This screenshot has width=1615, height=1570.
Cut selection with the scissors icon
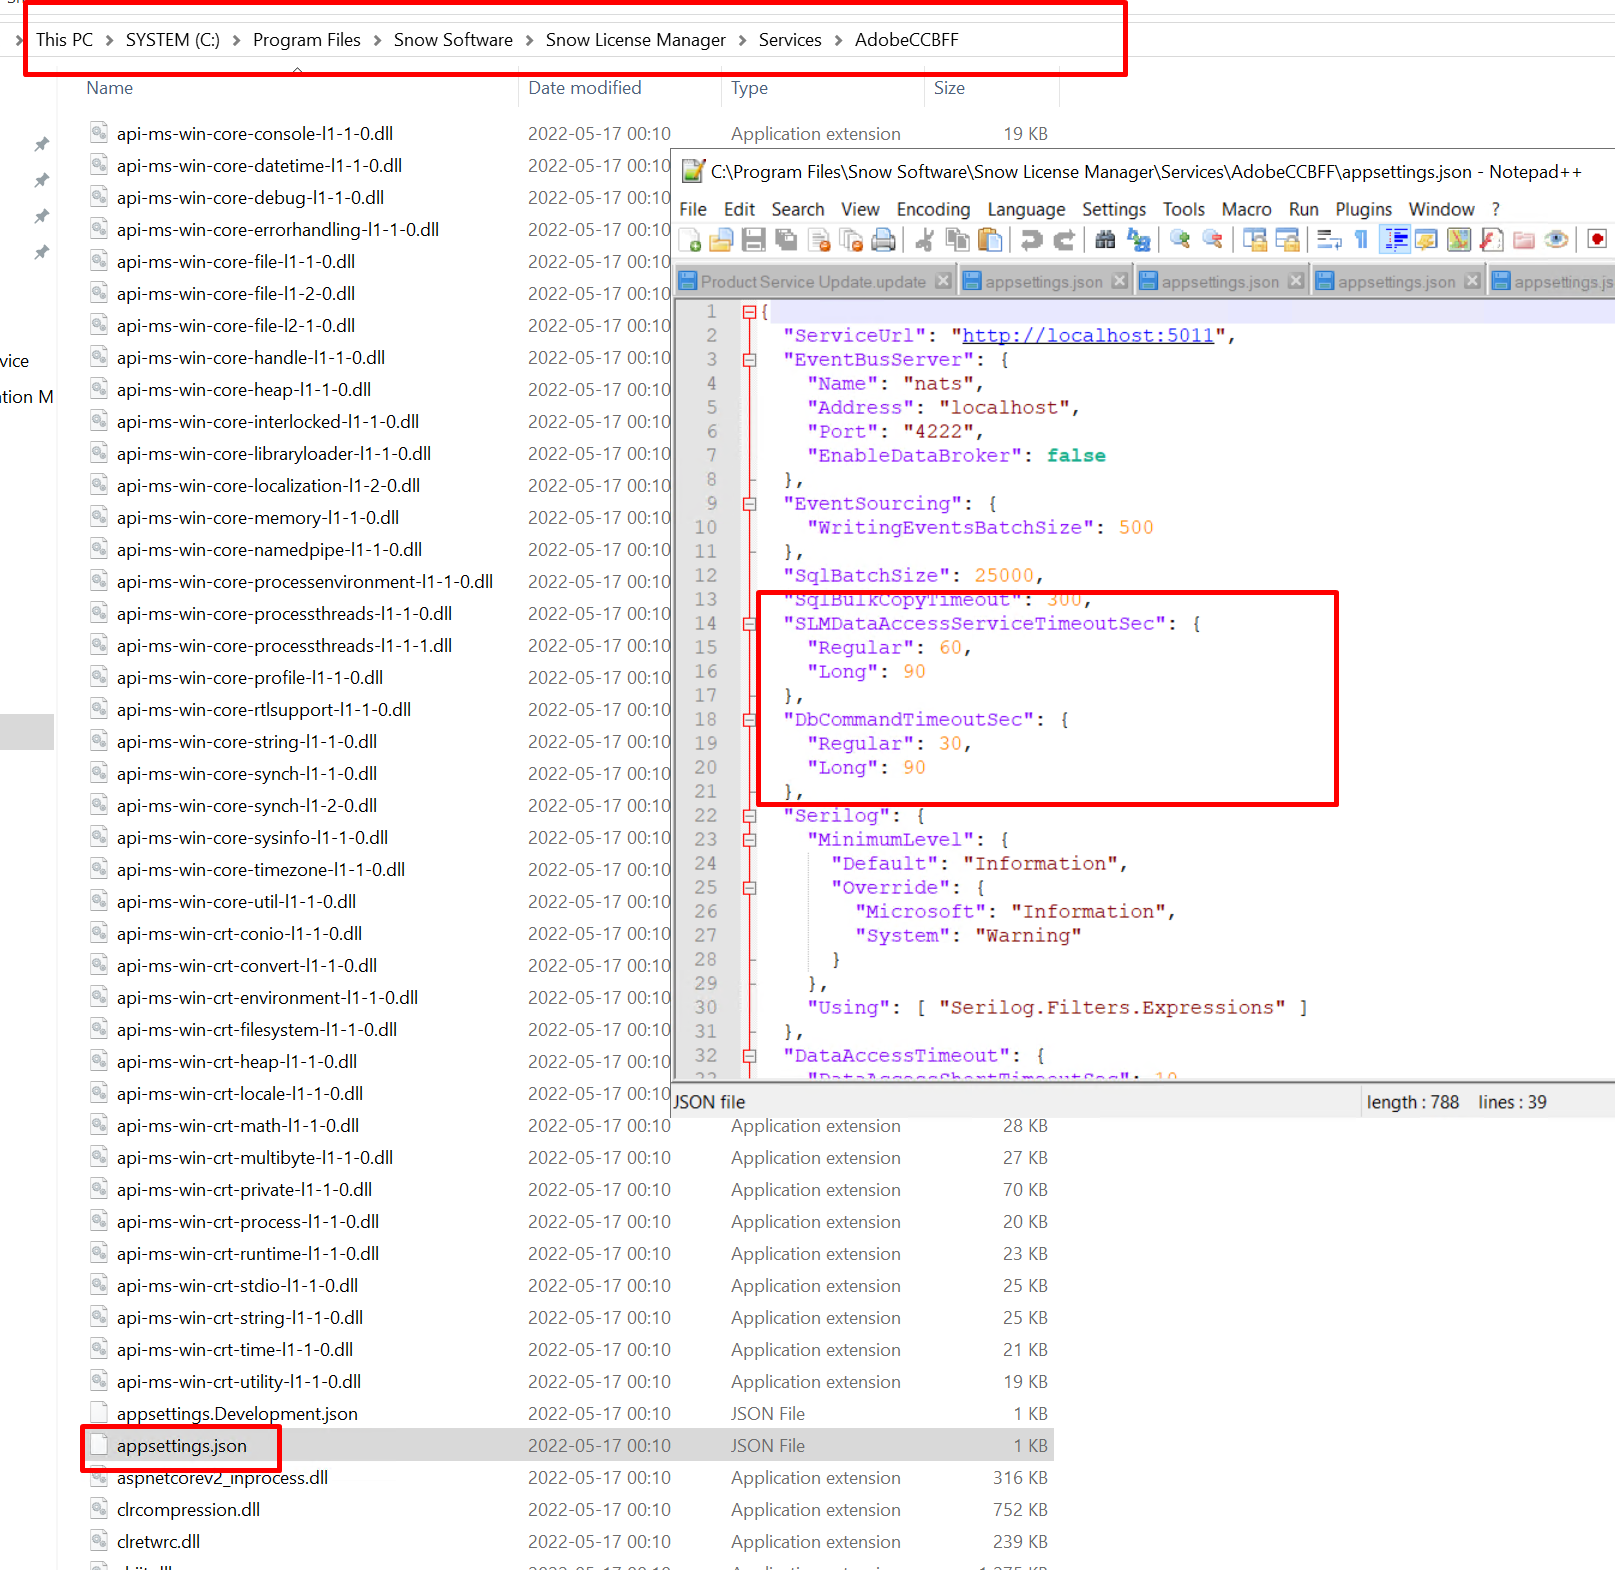pos(925,240)
